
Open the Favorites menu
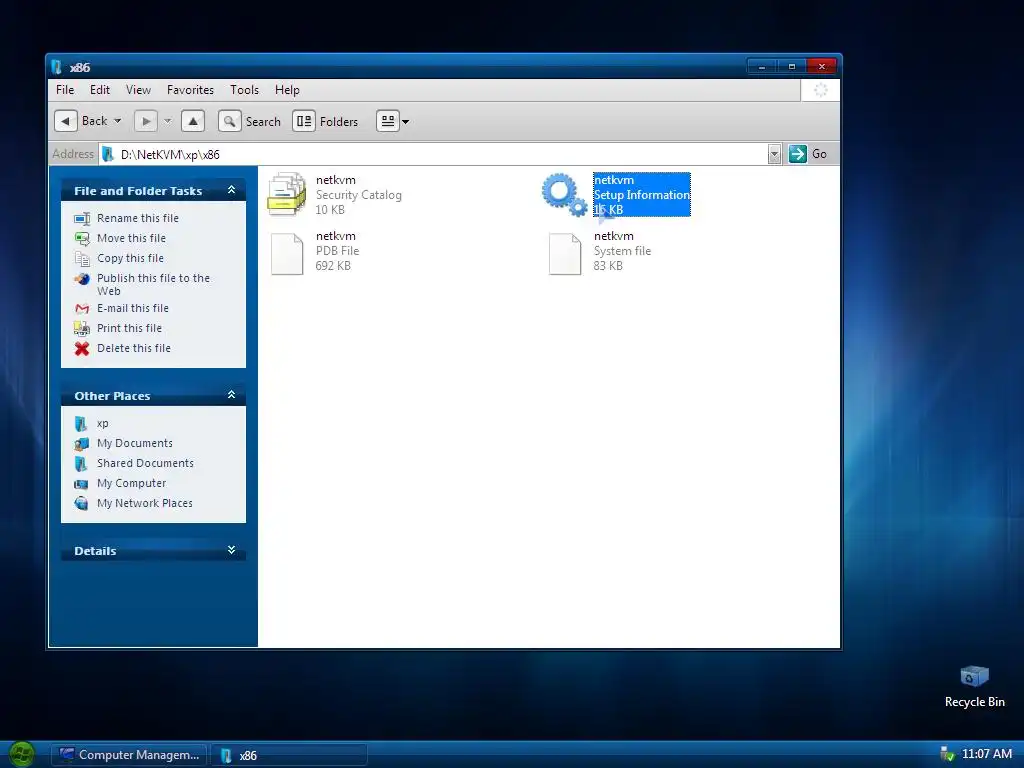[190, 89]
